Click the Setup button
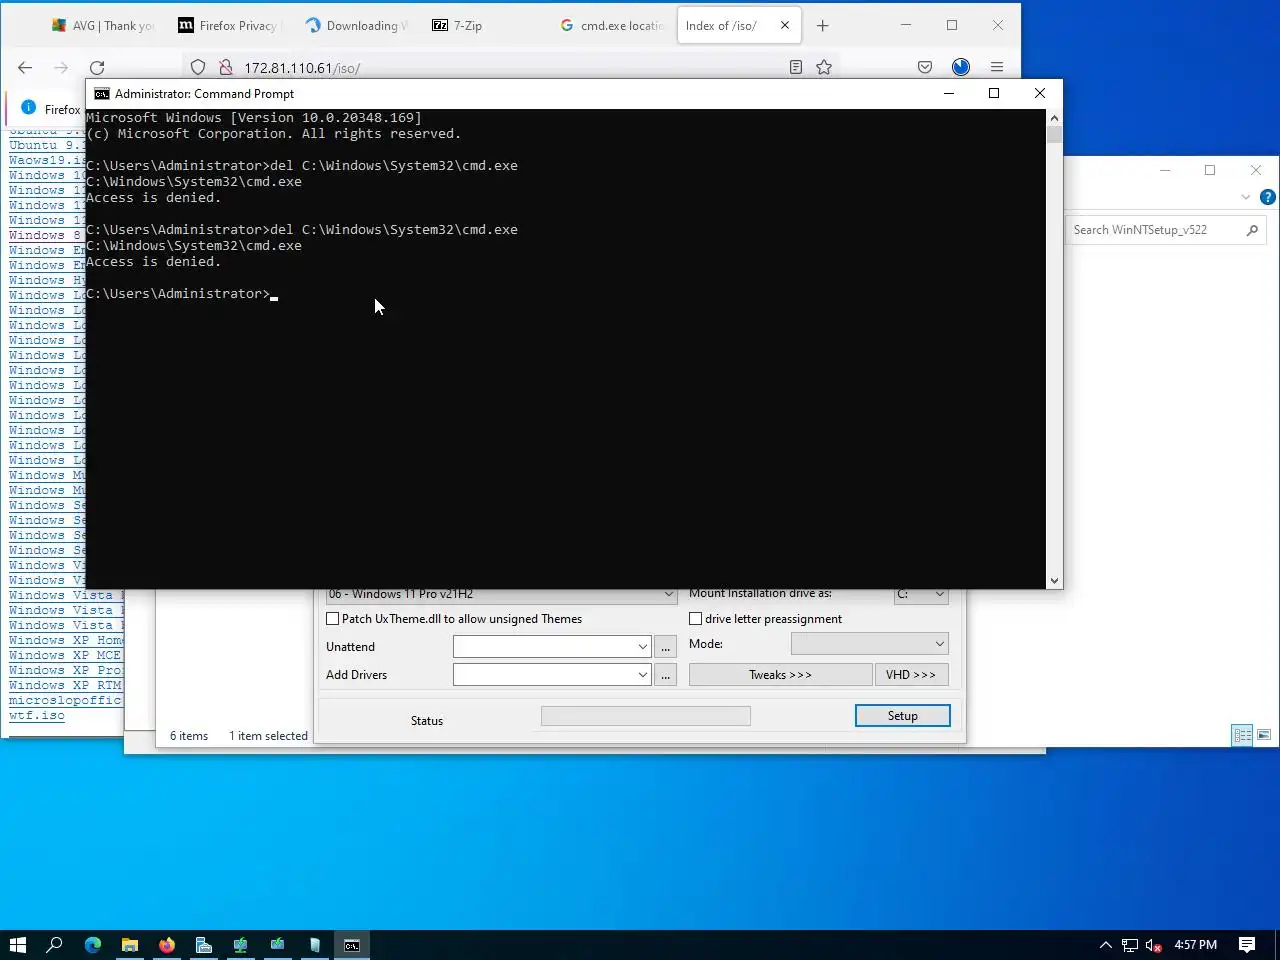Screen dimensions: 1280x960 (903, 716)
